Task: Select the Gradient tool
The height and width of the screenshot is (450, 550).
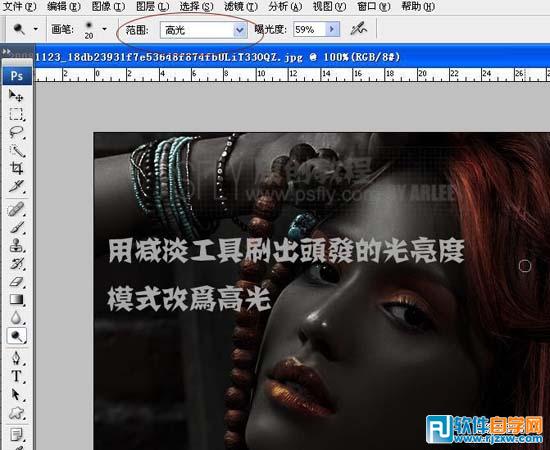Action: coord(16,300)
